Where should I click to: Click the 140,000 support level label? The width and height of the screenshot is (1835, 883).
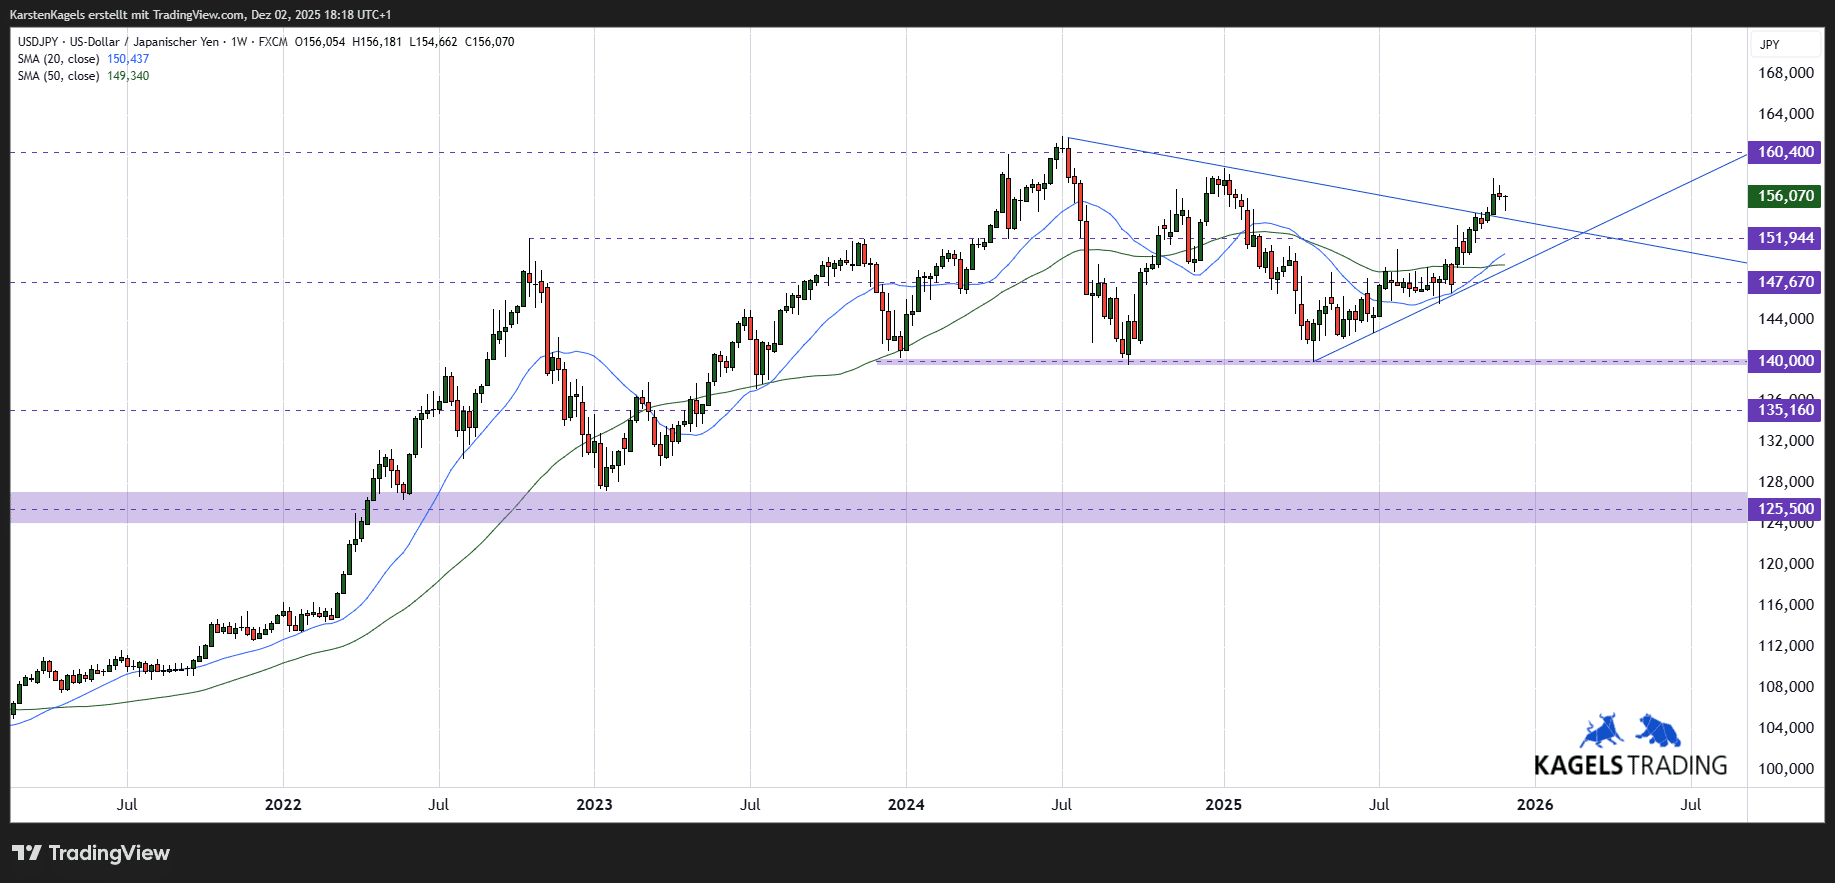(1785, 361)
